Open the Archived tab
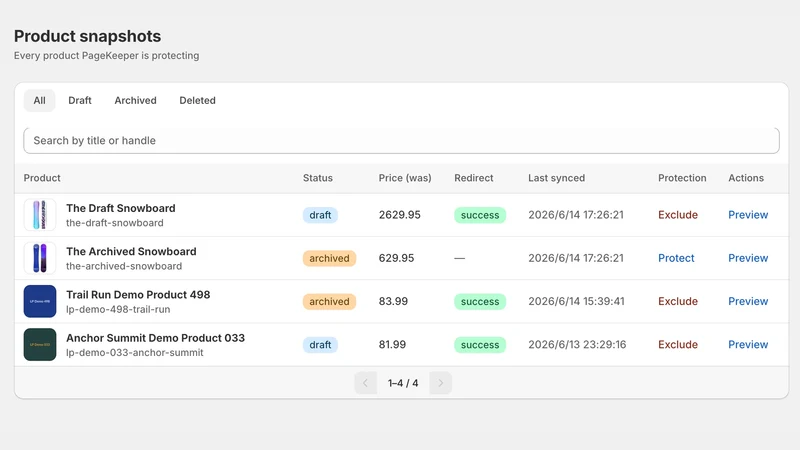 (x=135, y=101)
